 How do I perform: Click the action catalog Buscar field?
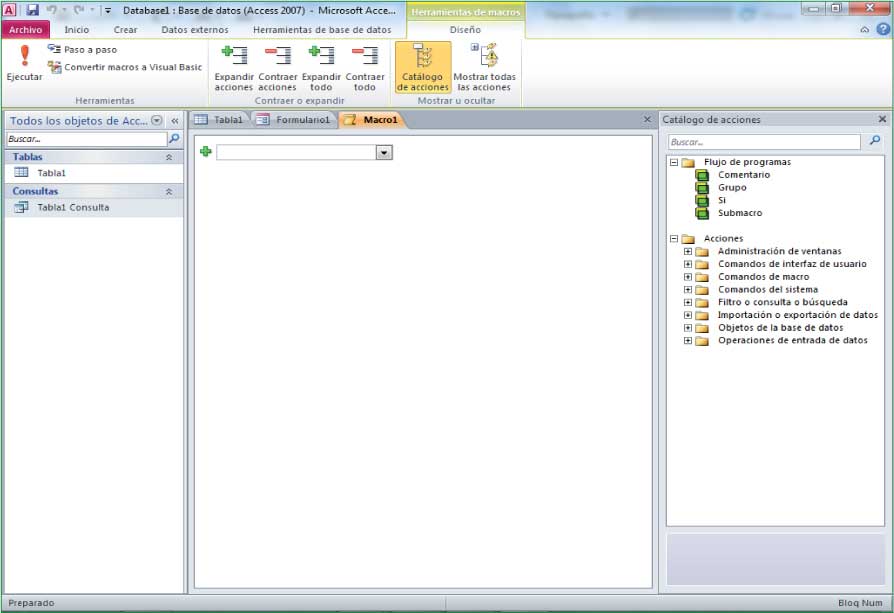point(764,142)
